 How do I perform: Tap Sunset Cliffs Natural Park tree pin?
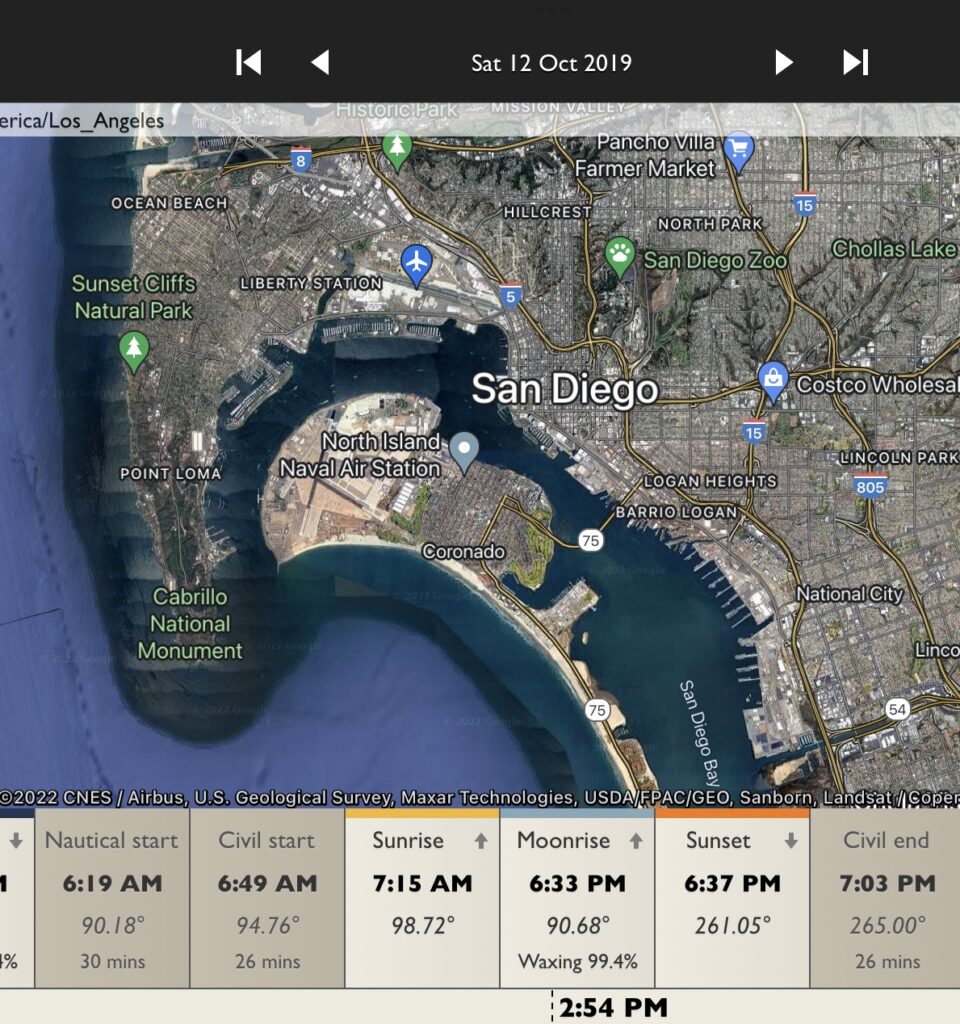(134, 352)
